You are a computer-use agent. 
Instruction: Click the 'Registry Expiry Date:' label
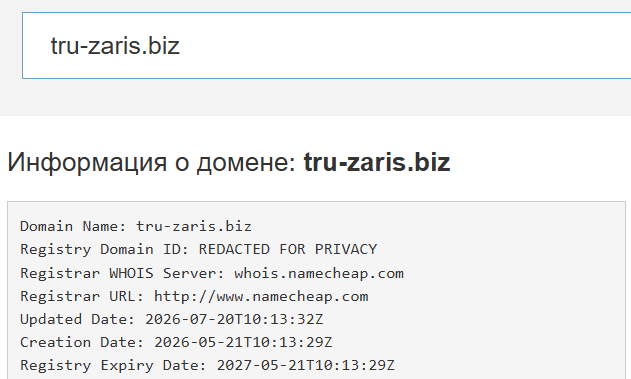113,365
